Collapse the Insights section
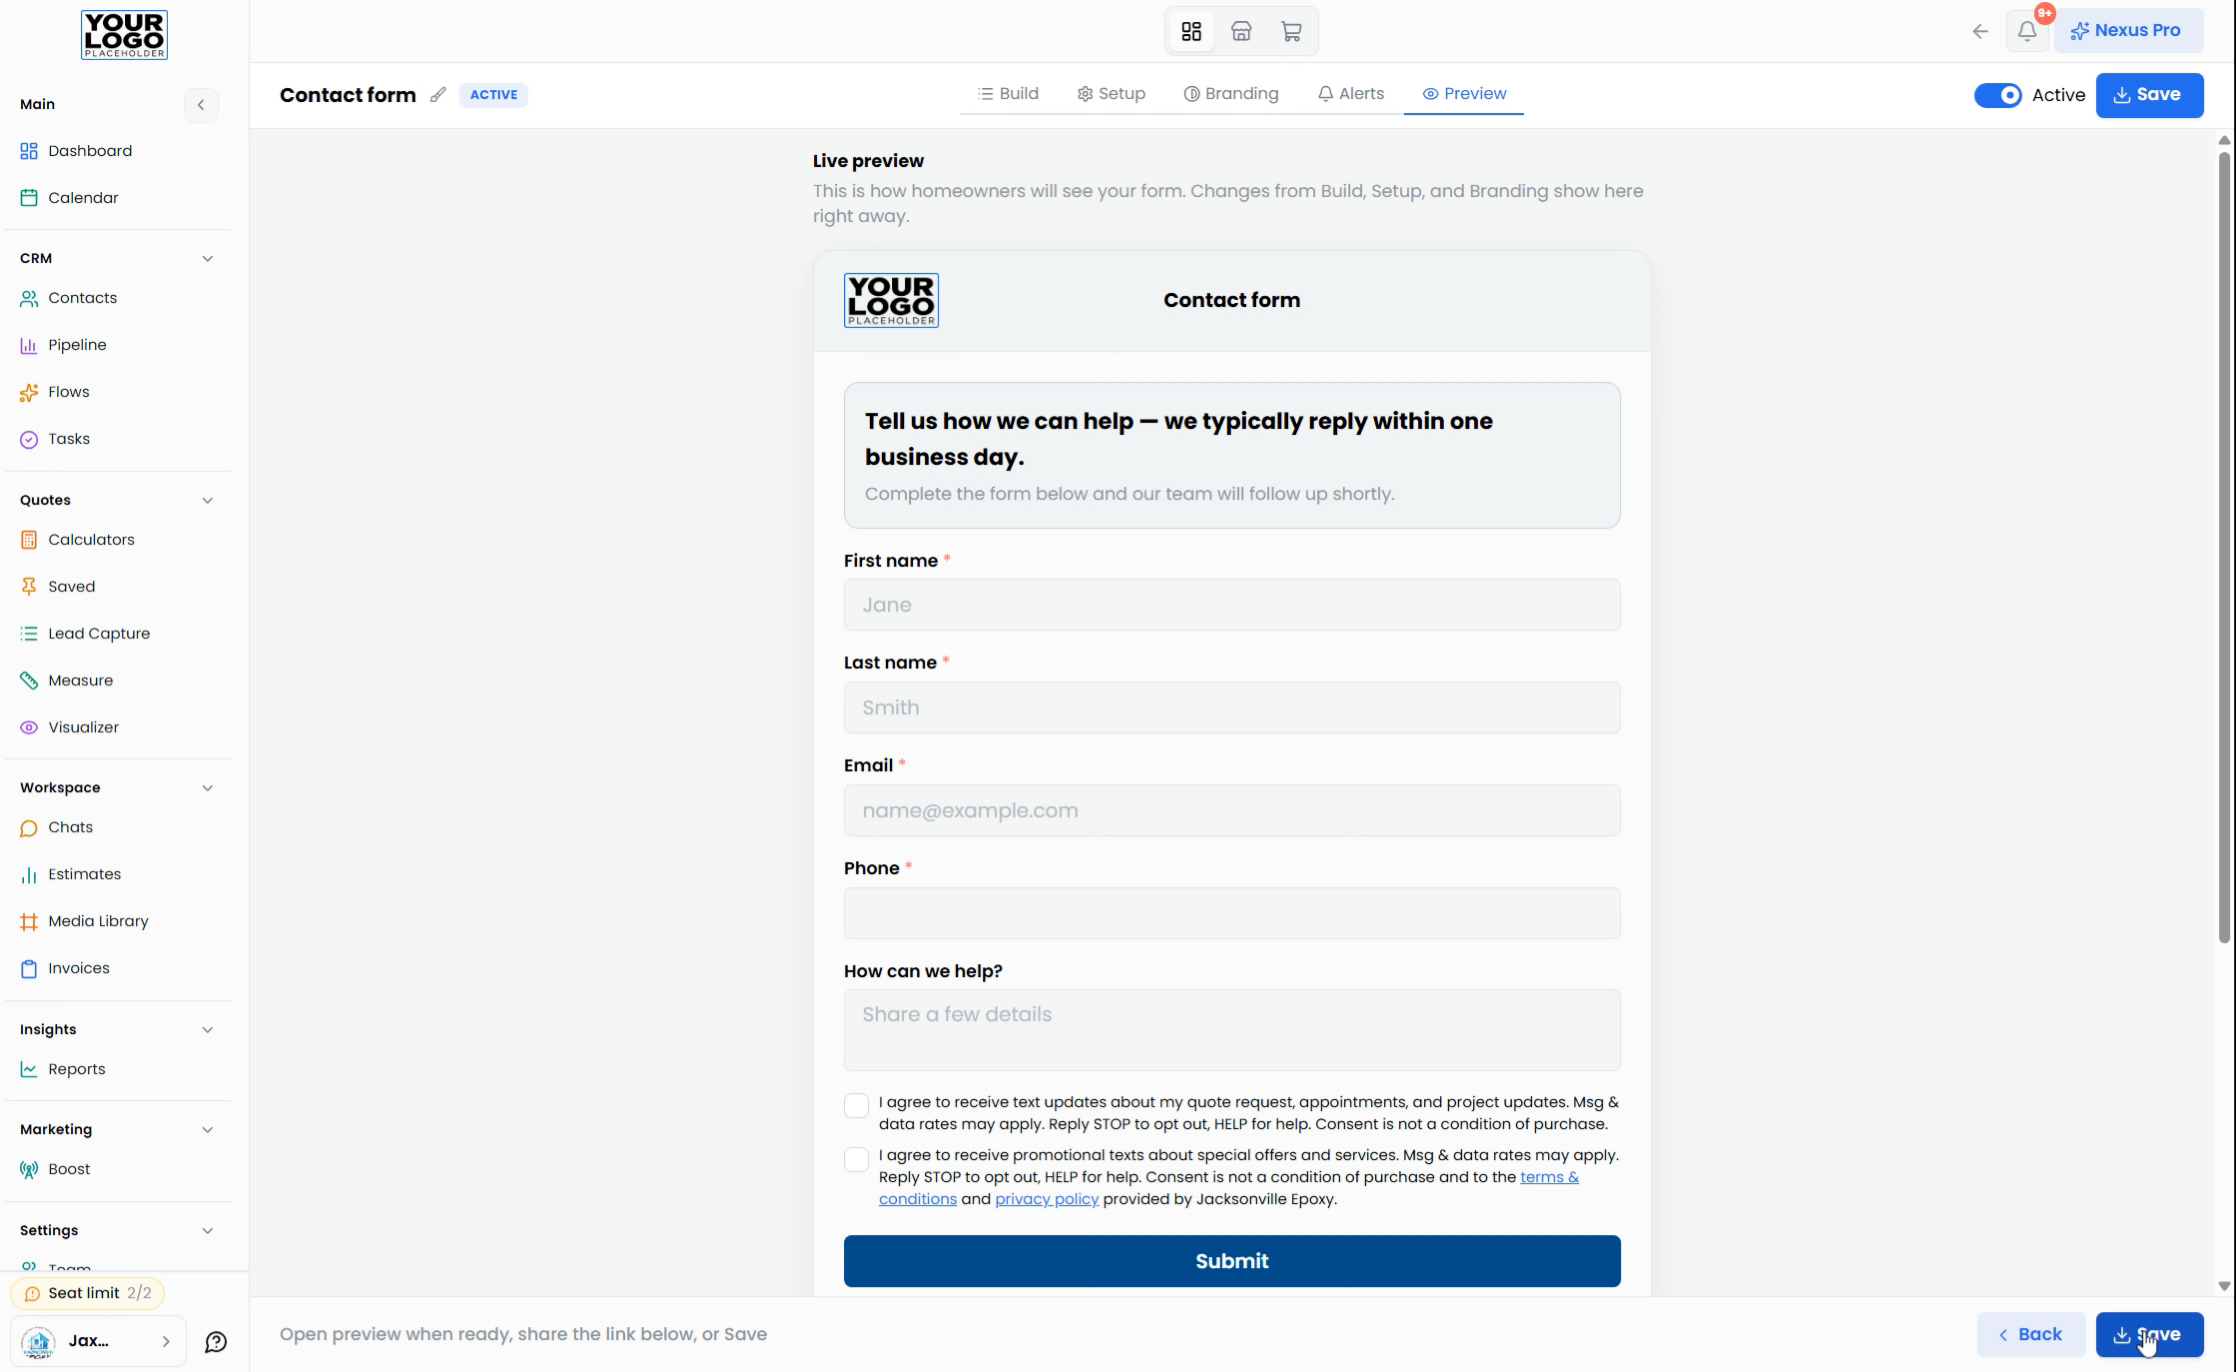This screenshot has width=2236, height=1372. coord(207,1030)
